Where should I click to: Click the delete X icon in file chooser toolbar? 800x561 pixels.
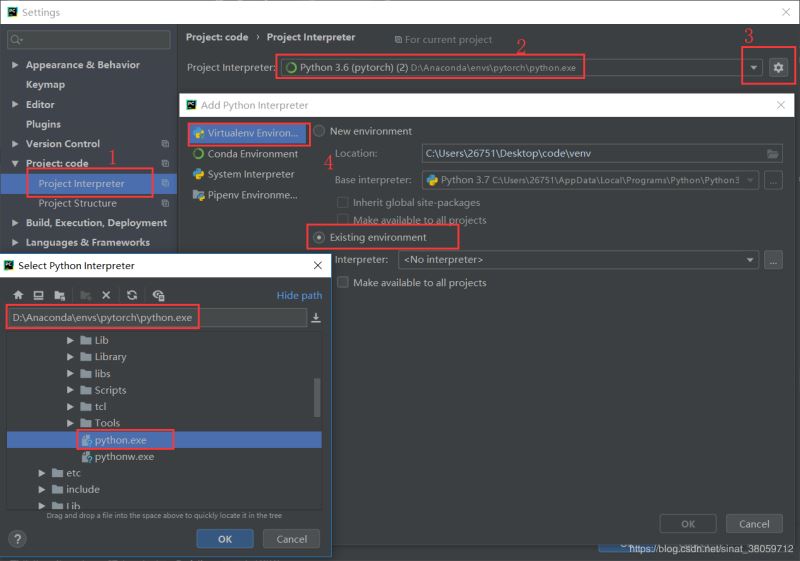pyautogui.click(x=106, y=295)
